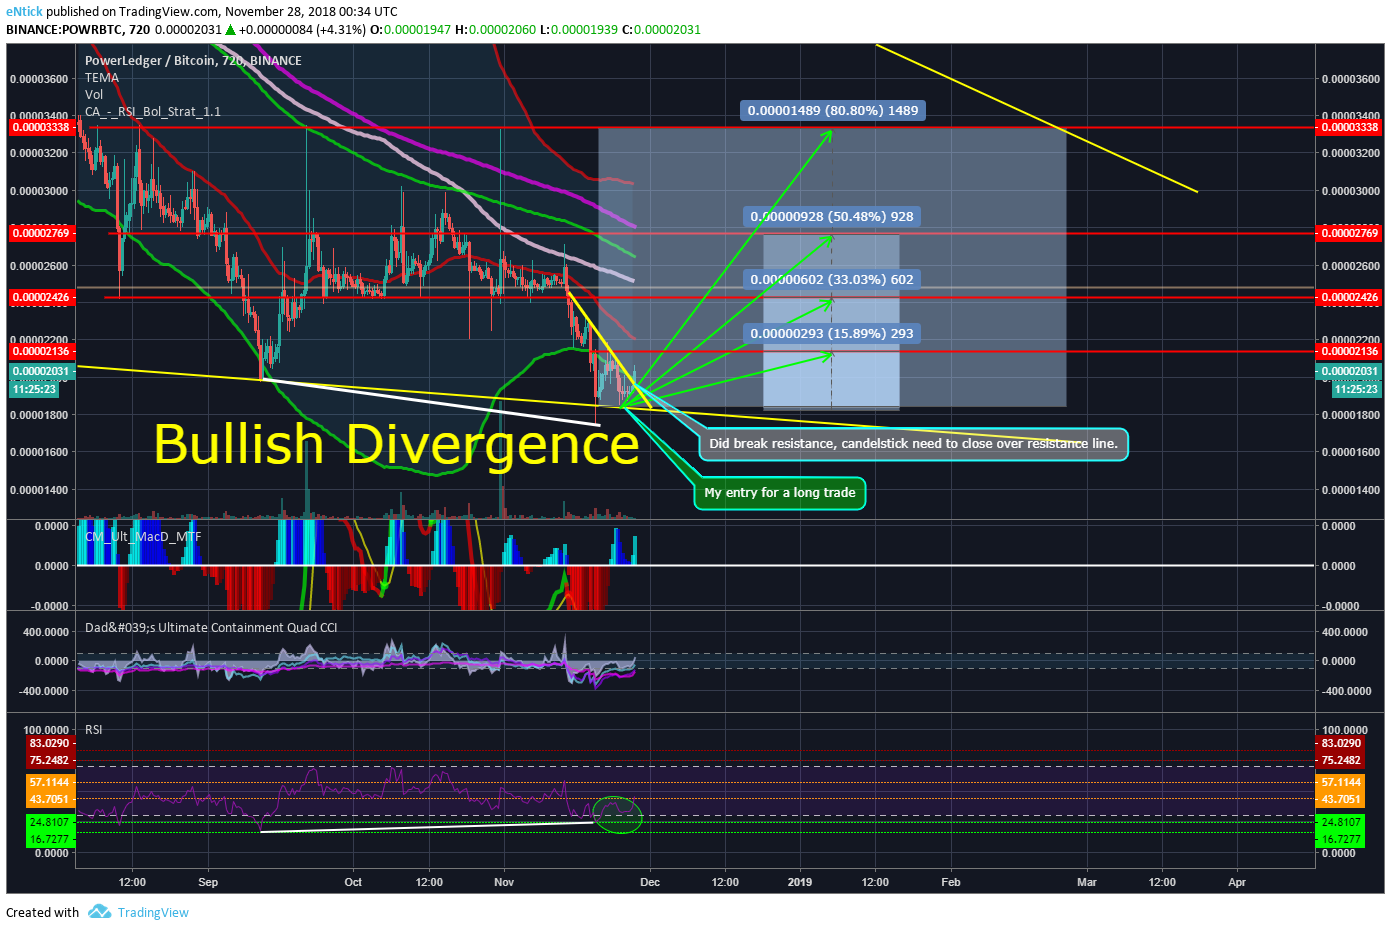Select the 0.00001489 (80.80%) target label
Screen dimensions: 1391x930
(x=833, y=111)
